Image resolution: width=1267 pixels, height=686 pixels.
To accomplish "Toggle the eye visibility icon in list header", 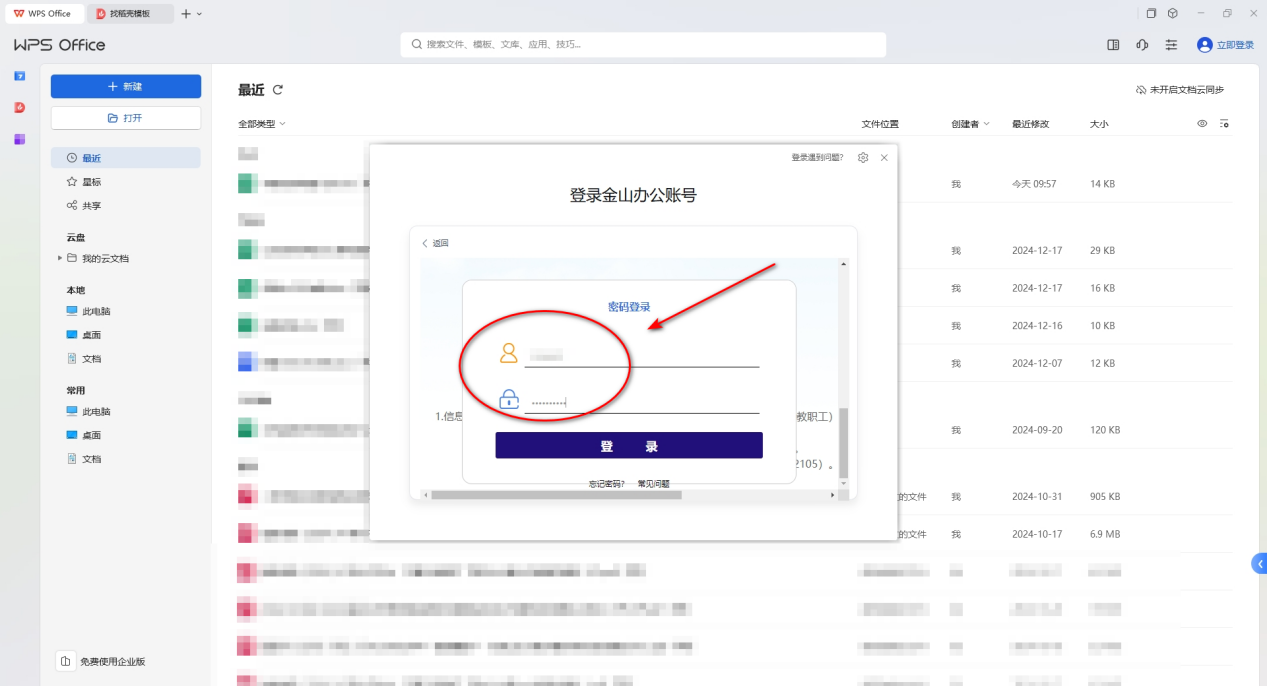I will (x=1202, y=123).
